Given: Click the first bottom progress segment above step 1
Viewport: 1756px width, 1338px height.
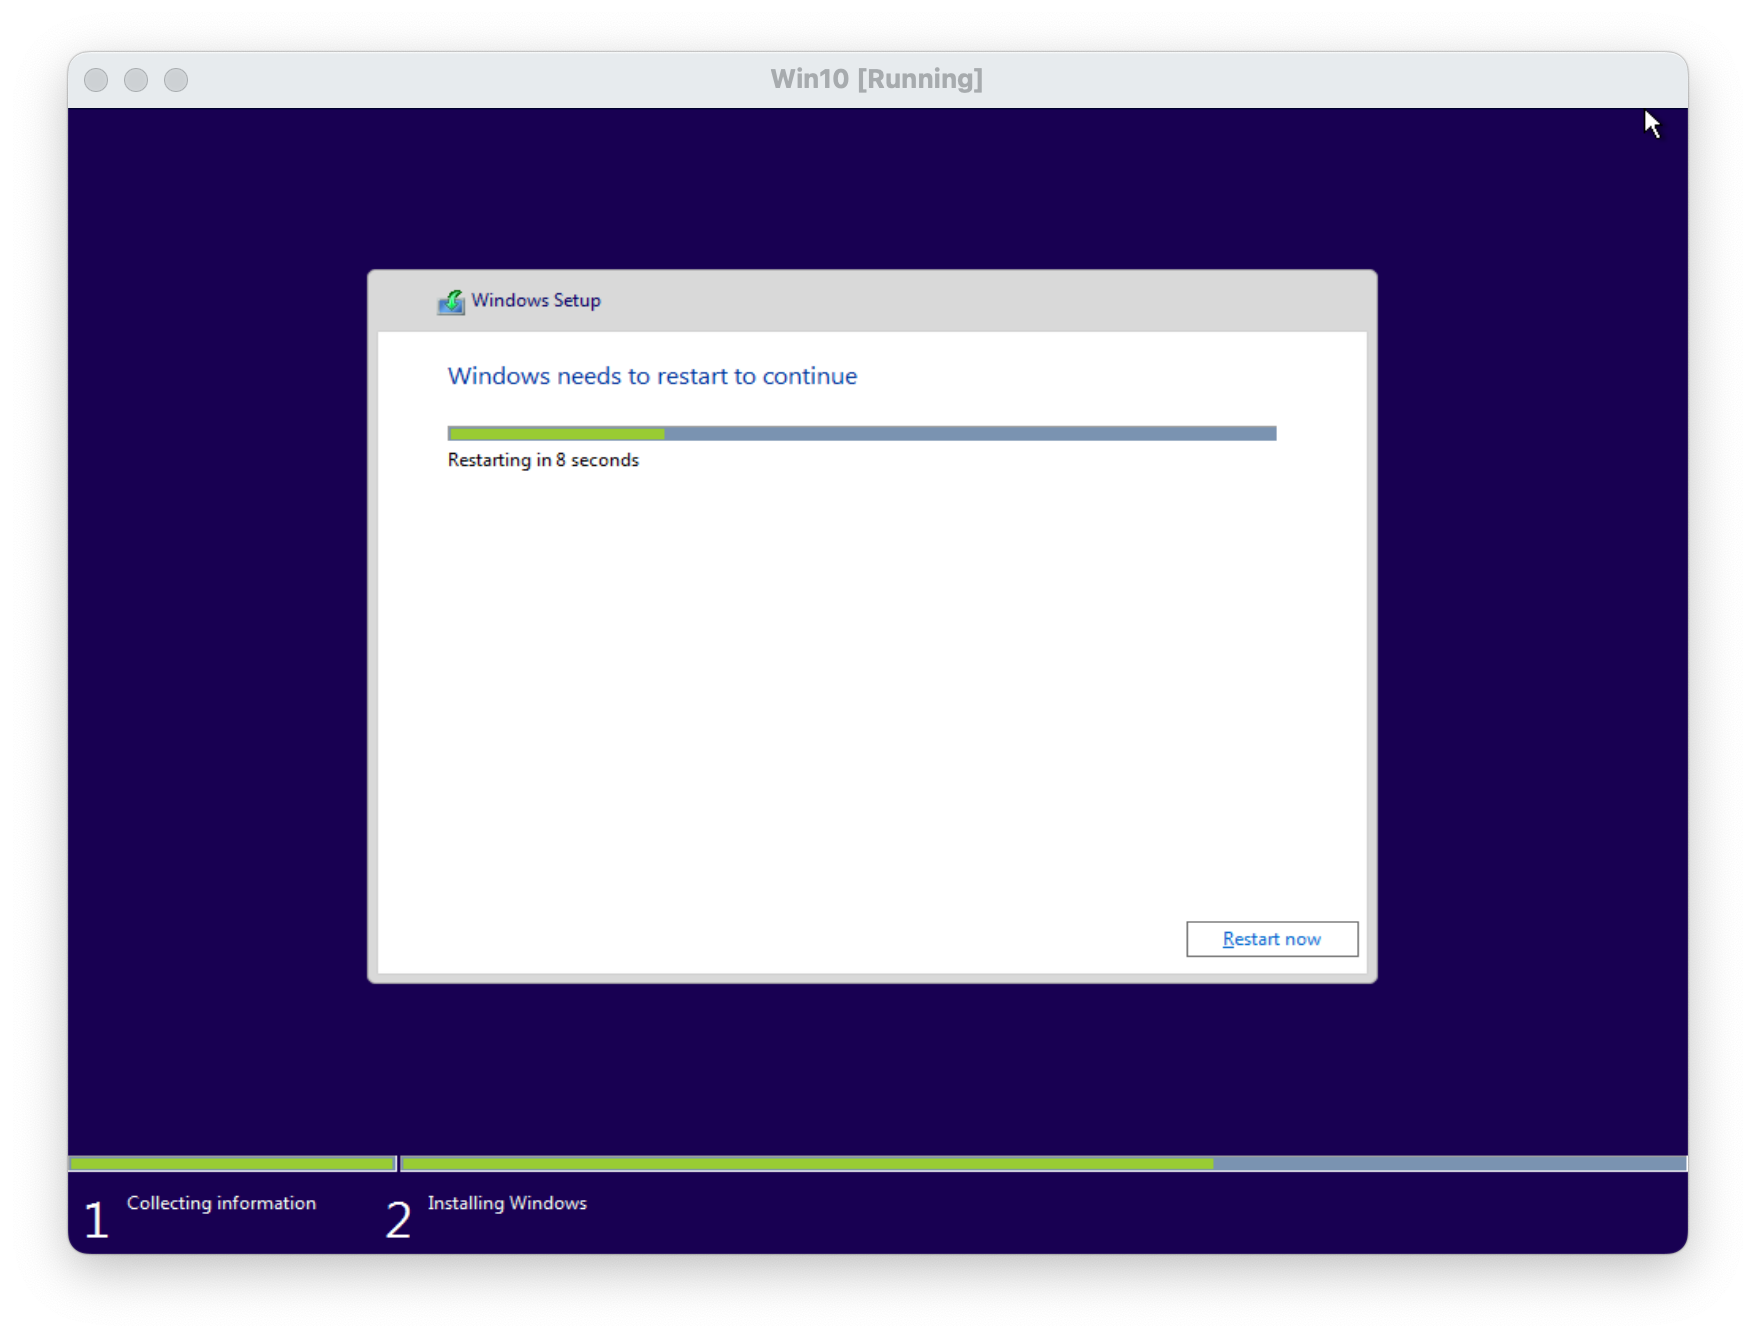Looking at the screenshot, I should [232, 1164].
